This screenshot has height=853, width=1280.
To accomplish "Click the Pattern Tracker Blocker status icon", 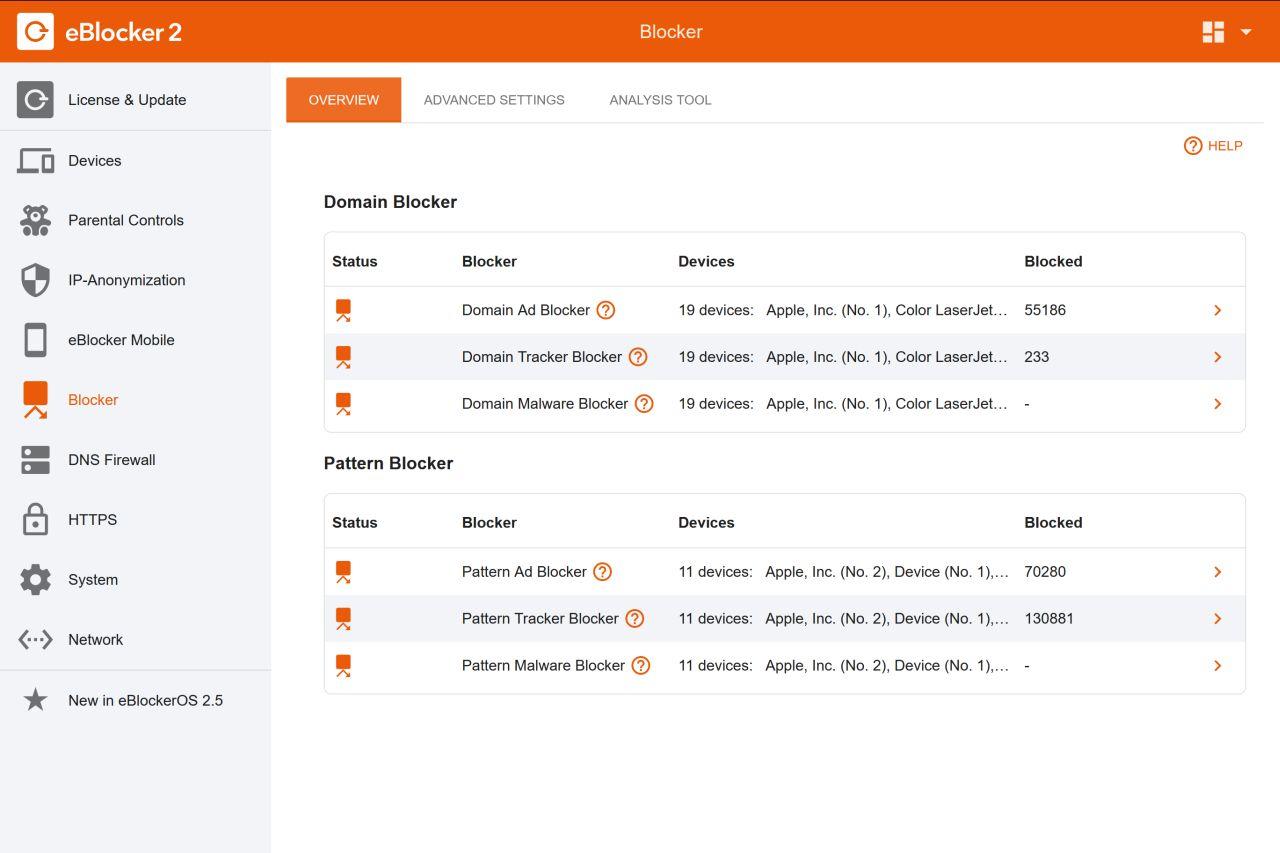I will pos(343,619).
